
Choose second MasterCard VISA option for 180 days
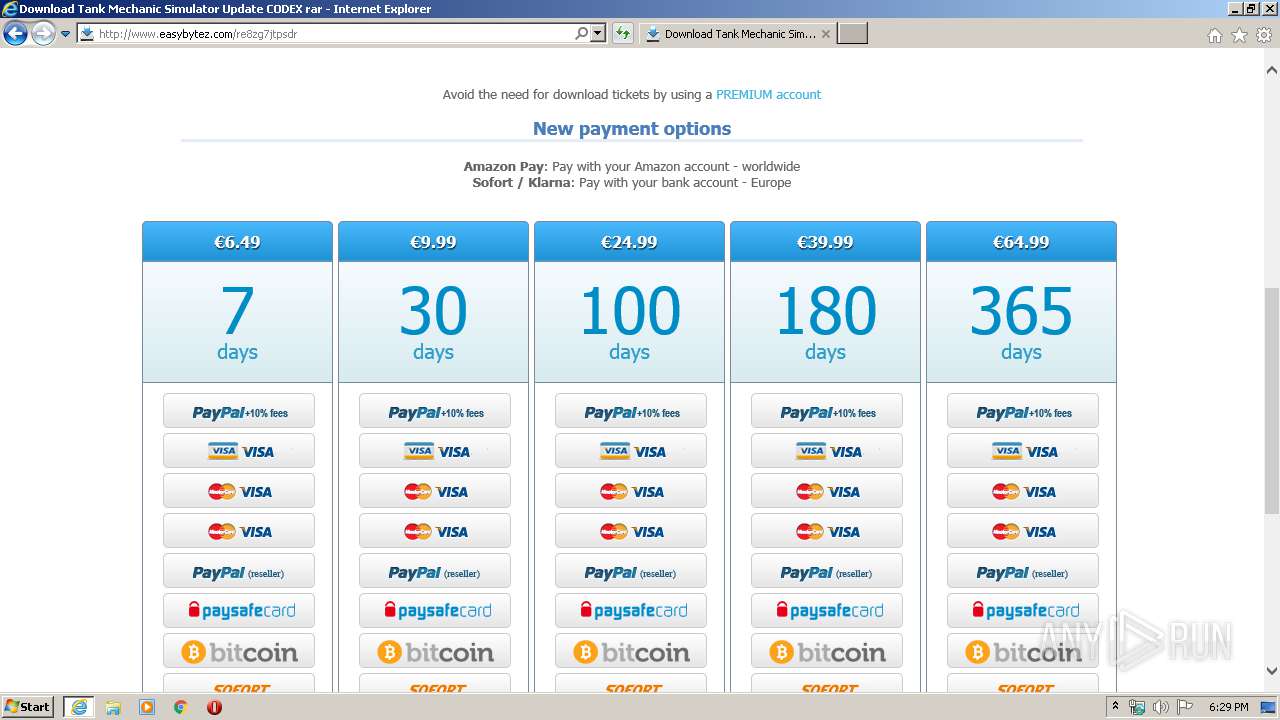pyautogui.click(x=827, y=531)
